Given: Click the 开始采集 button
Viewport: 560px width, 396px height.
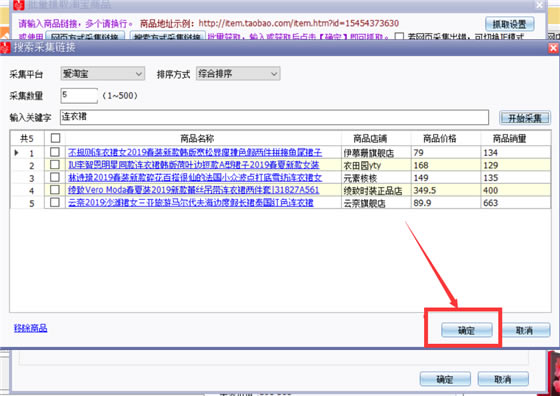Looking at the screenshot, I should click(x=525, y=118).
